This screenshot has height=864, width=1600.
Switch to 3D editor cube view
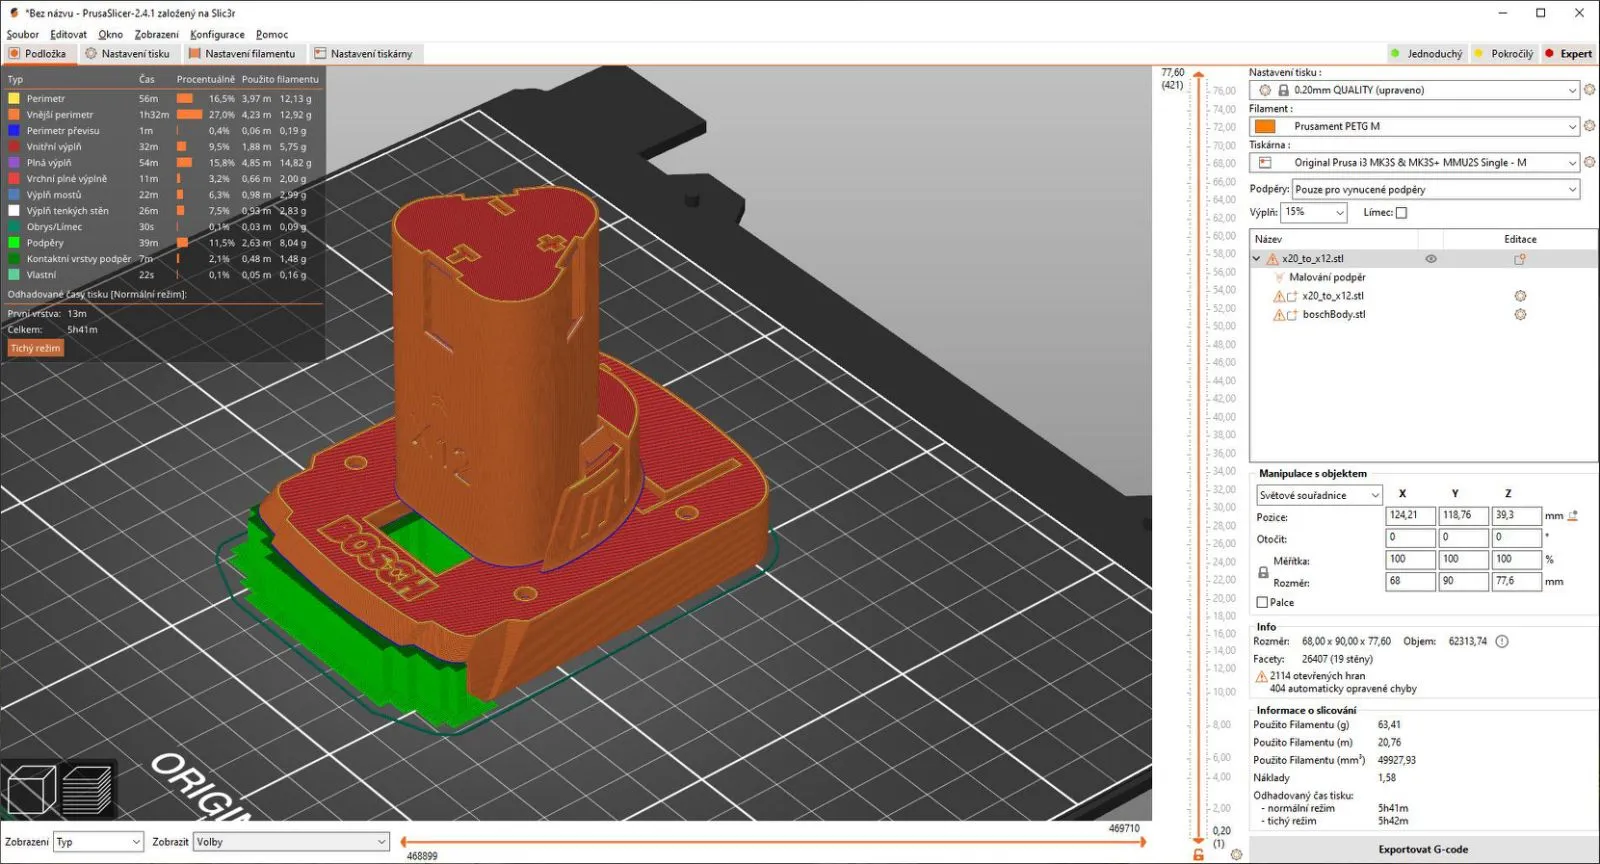click(x=30, y=790)
